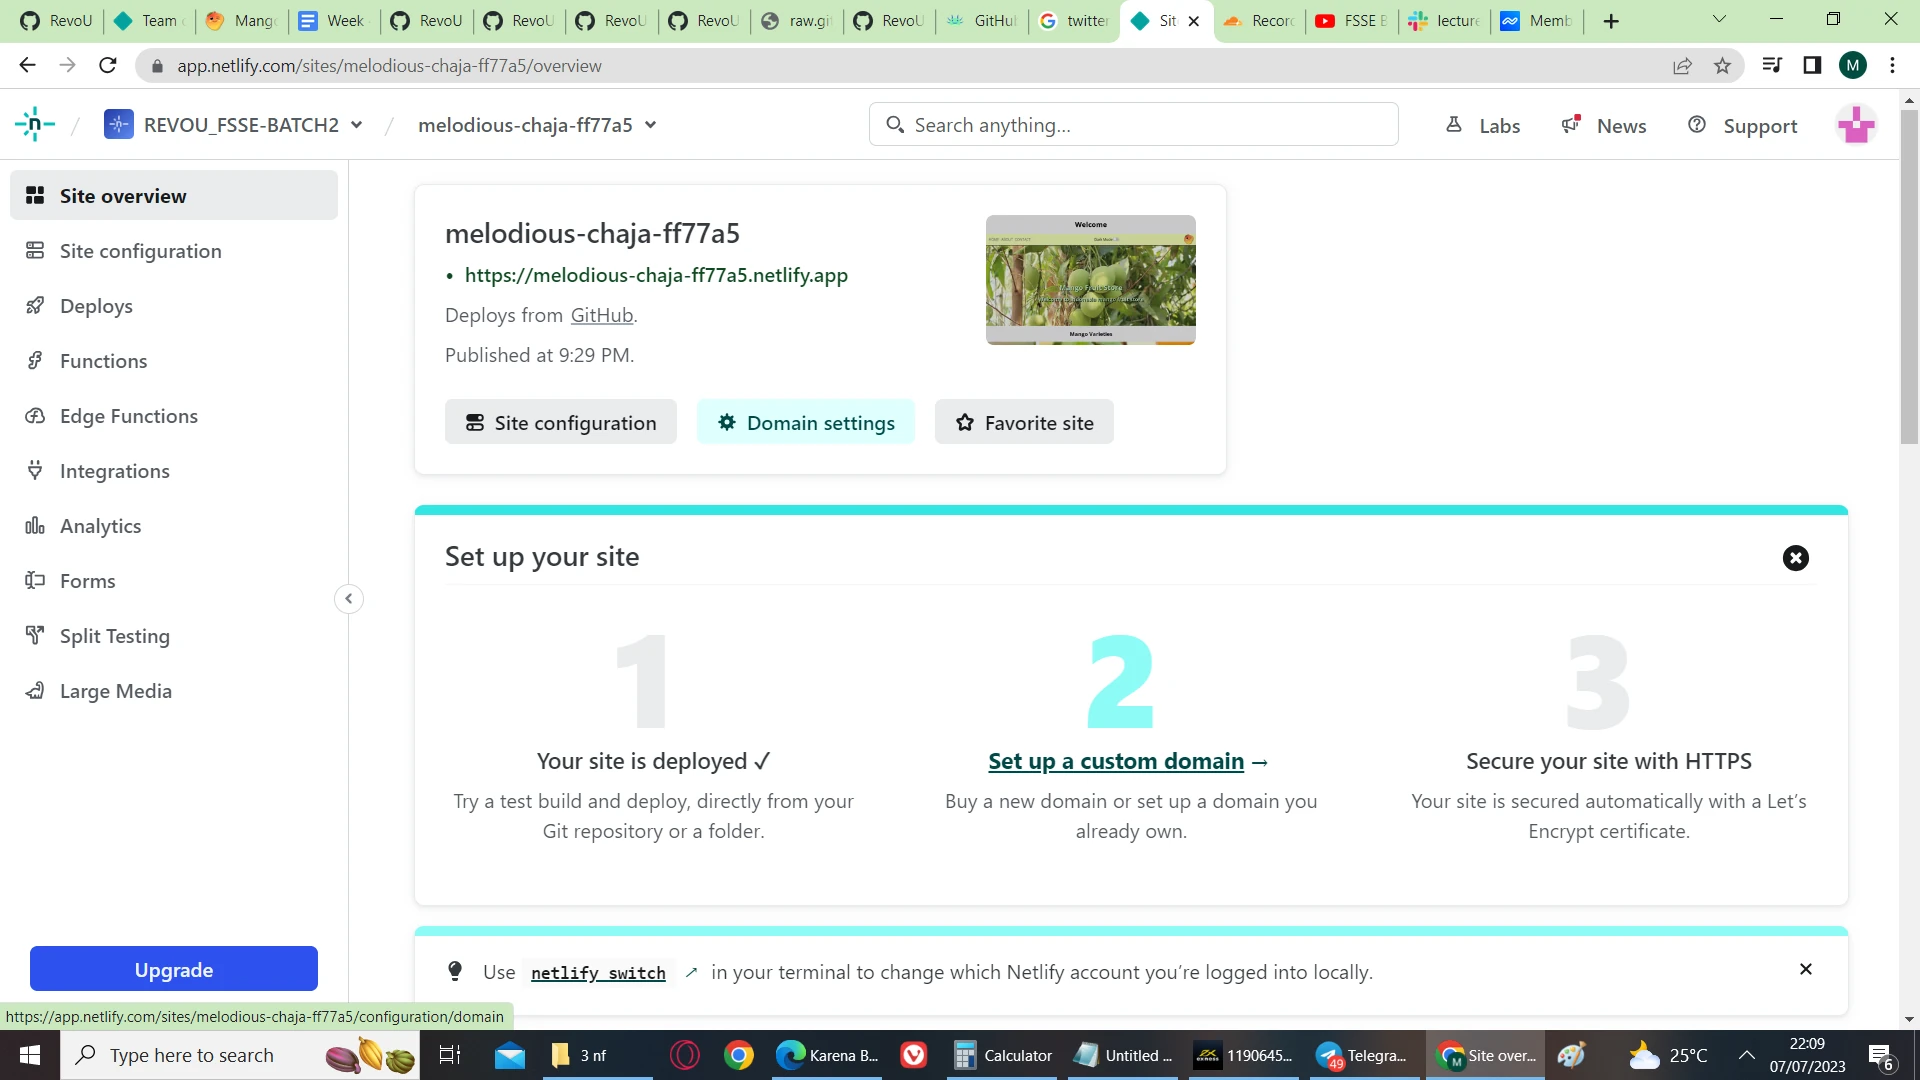Click the Netlify logo icon
Screen dimensions: 1920x1080
(34, 125)
